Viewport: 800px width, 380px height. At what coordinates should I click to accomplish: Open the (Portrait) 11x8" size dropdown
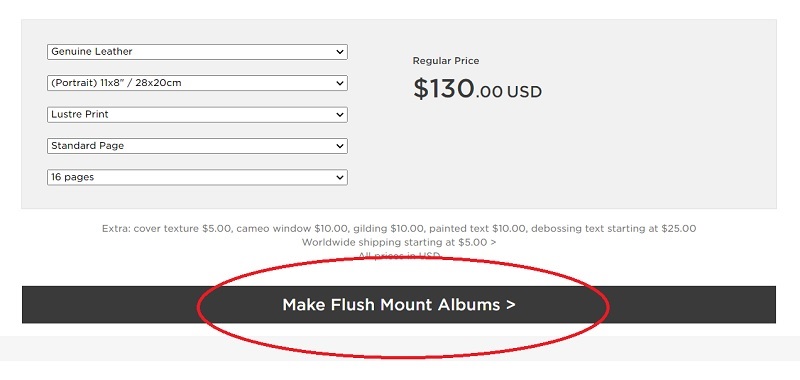(x=197, y=83)
